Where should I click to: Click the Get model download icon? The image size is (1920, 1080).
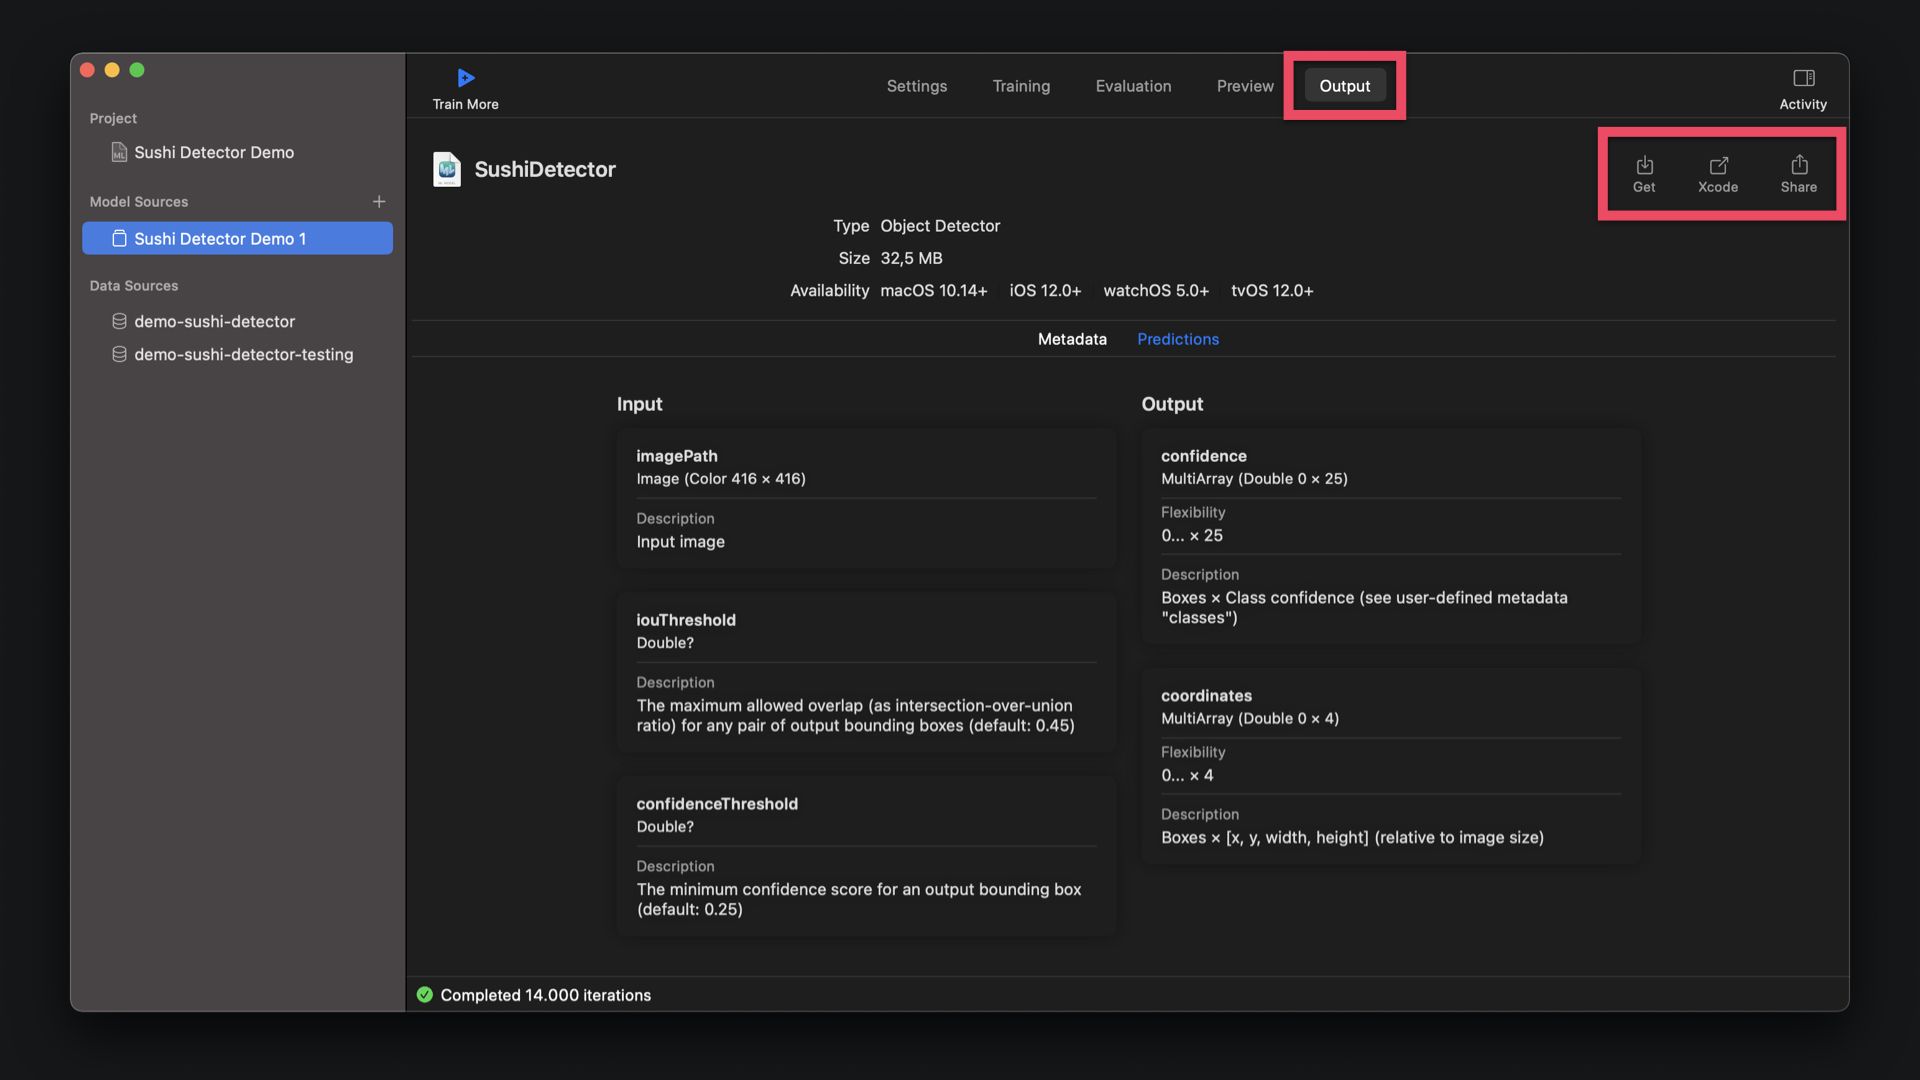[x=1644, y=165]
